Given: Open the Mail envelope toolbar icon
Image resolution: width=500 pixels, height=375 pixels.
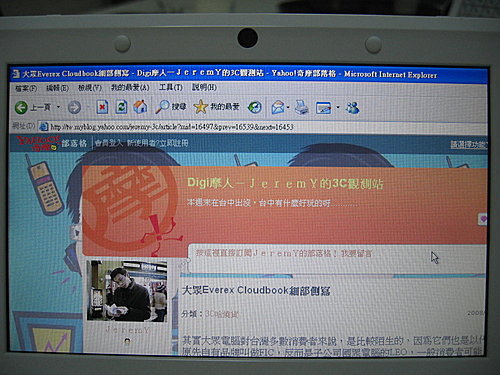Looking at the screenshot, I should tap(278, 107).
